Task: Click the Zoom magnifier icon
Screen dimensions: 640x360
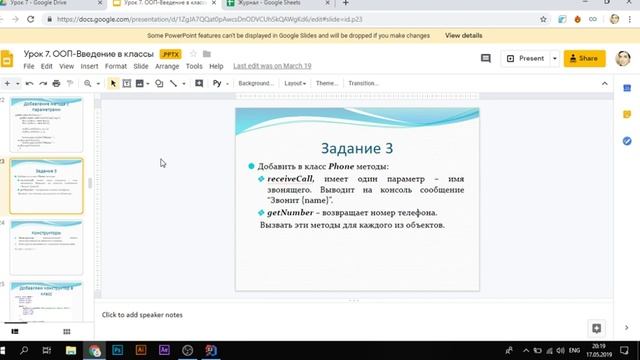Action: point(87,83)
